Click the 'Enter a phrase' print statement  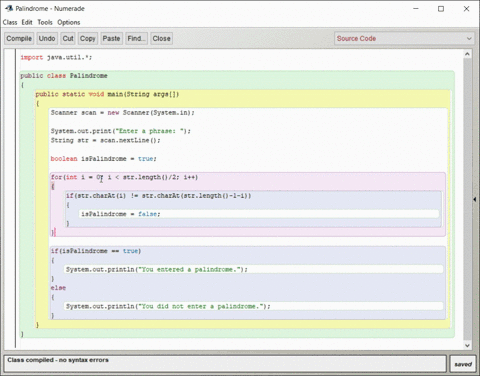click(x=121, y=131)
